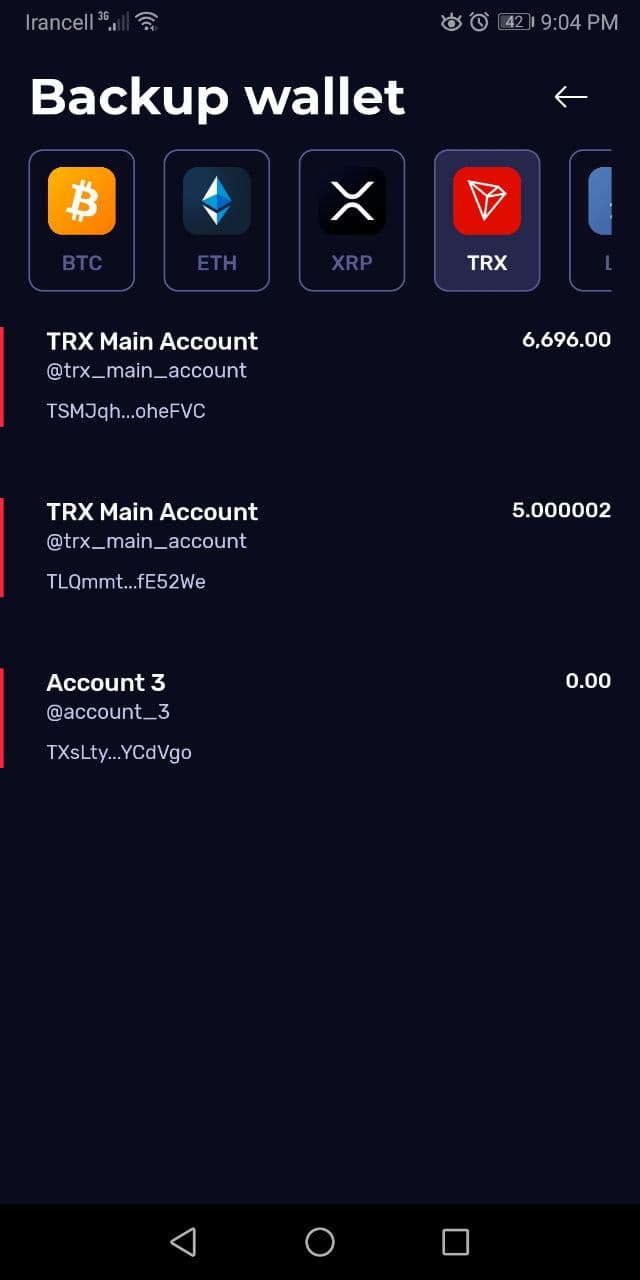This screenshot has width=640, height=1280.
Task: Tap the back arrow in the header
Action: click(572, 97)
